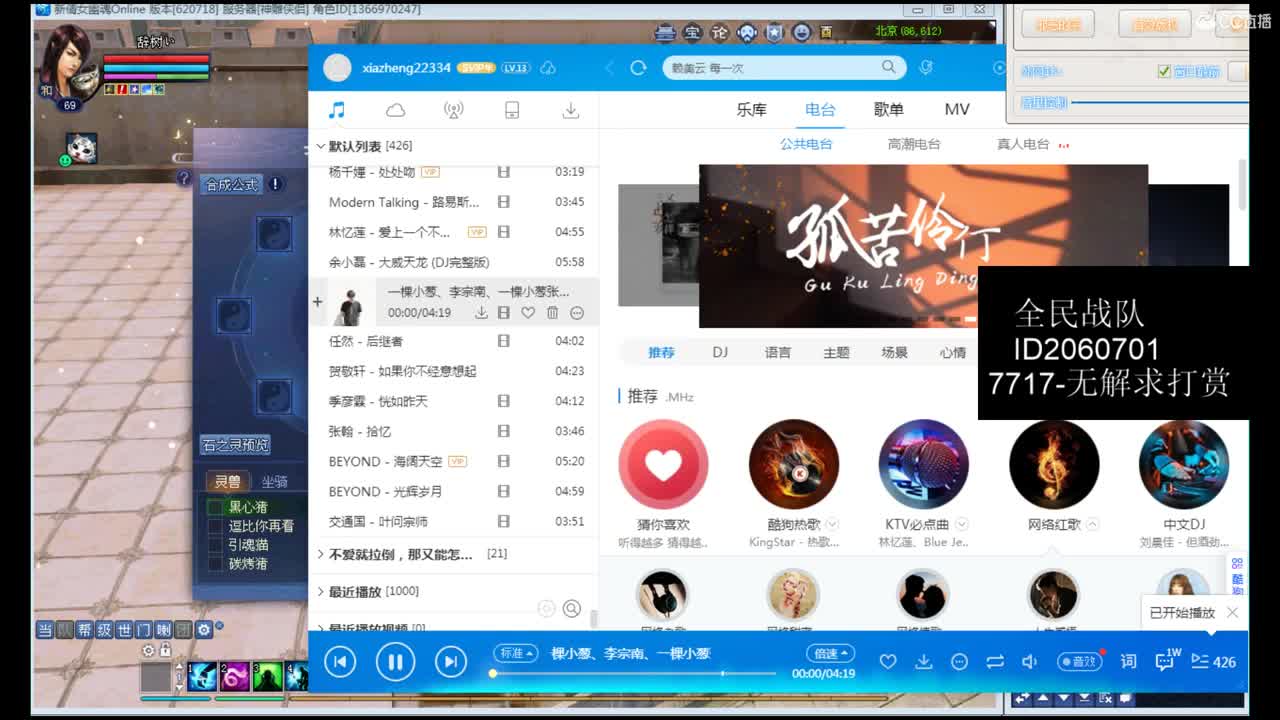The image size is (1280, 720).
Task: Go back using the left arrow
Action: pos(609,67)
